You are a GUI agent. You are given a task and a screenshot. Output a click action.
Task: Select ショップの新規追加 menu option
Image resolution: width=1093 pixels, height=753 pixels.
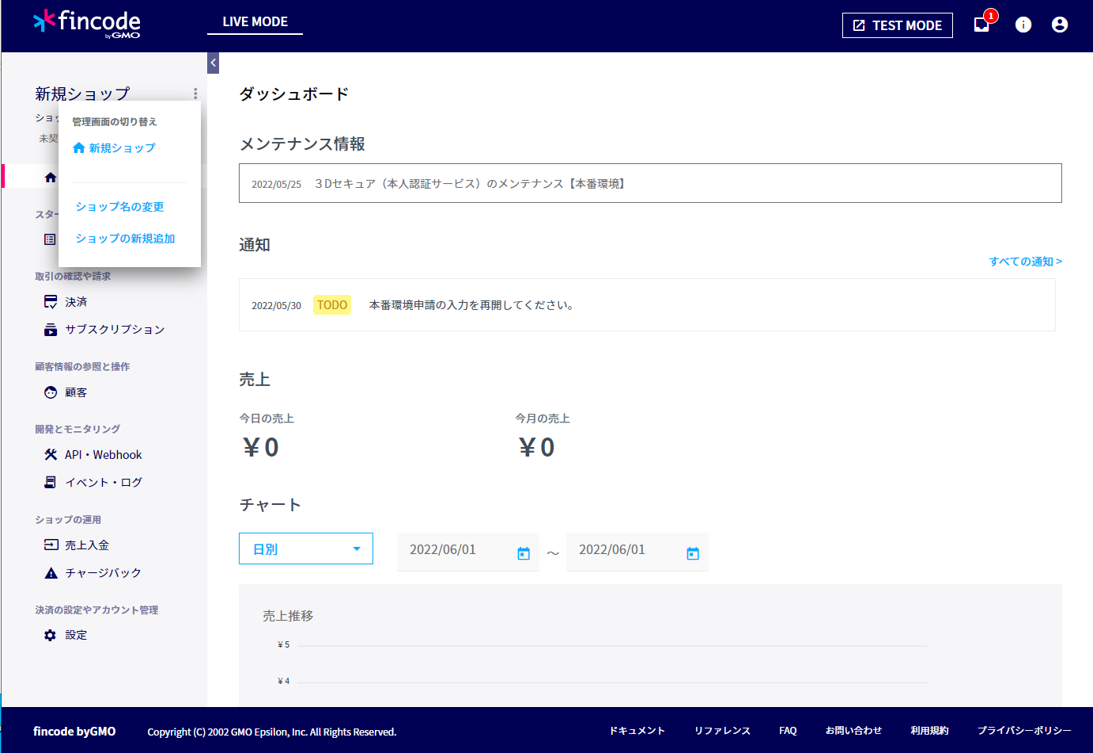(122, 240)
